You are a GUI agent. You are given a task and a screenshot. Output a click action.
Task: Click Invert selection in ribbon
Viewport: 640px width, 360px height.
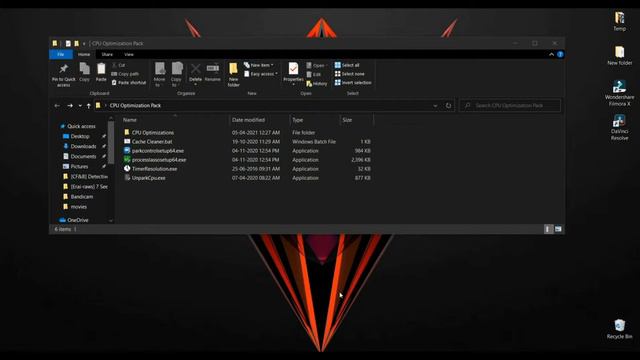coord(353,82)
